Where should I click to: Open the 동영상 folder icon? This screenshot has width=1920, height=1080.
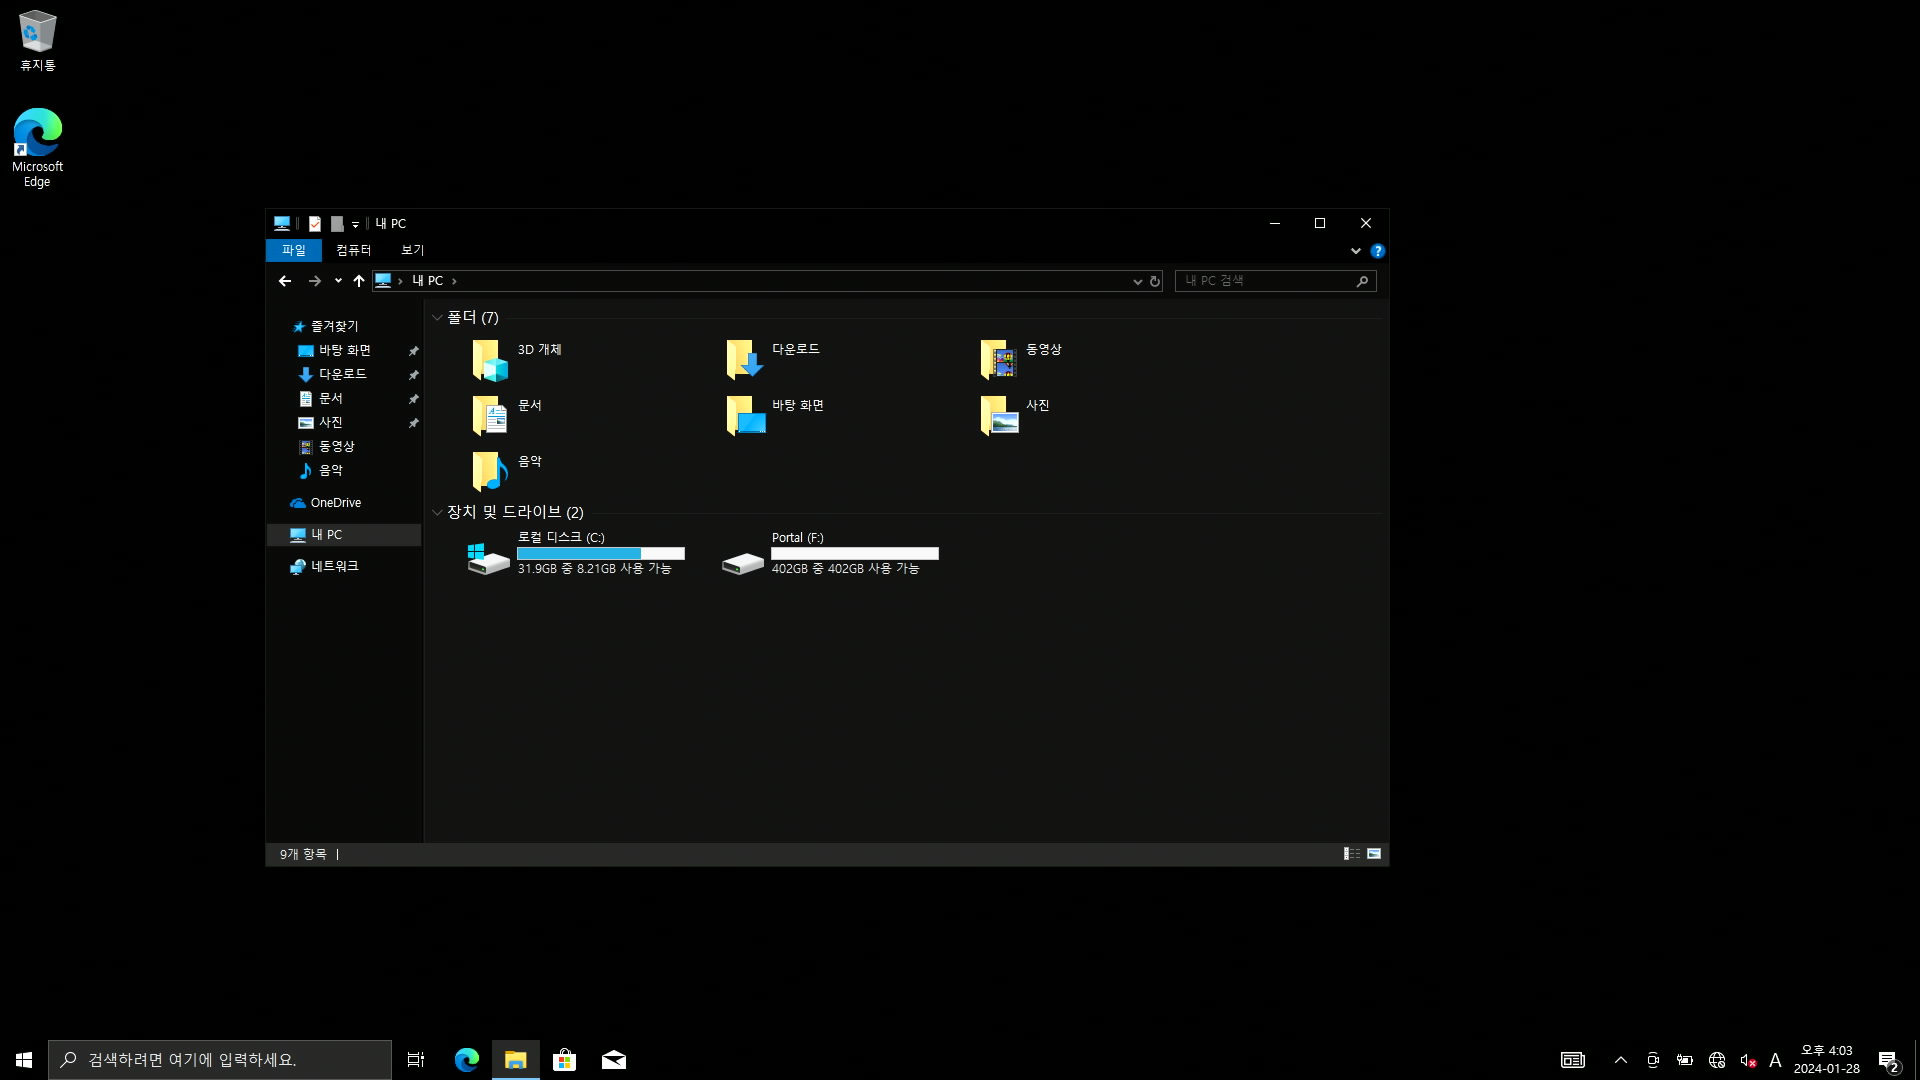click(x=998, y=360)
